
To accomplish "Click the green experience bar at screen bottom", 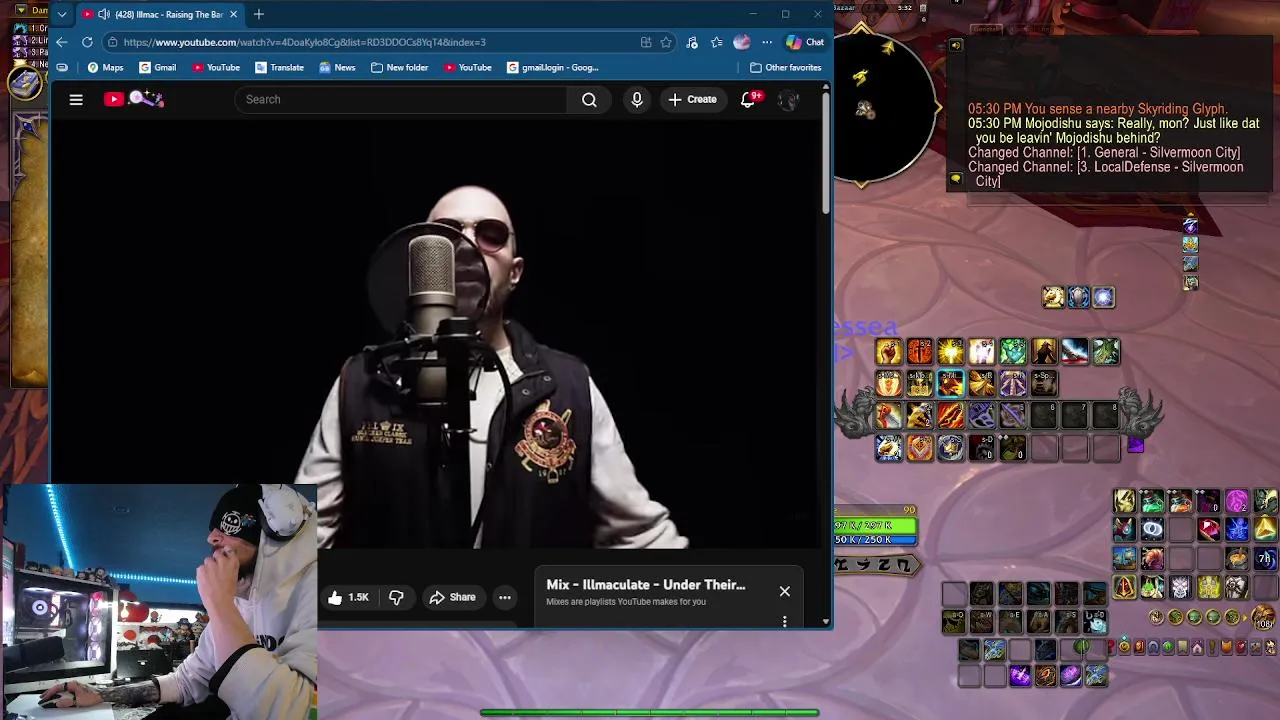I will pyautogui.click(x=650, y=713).
